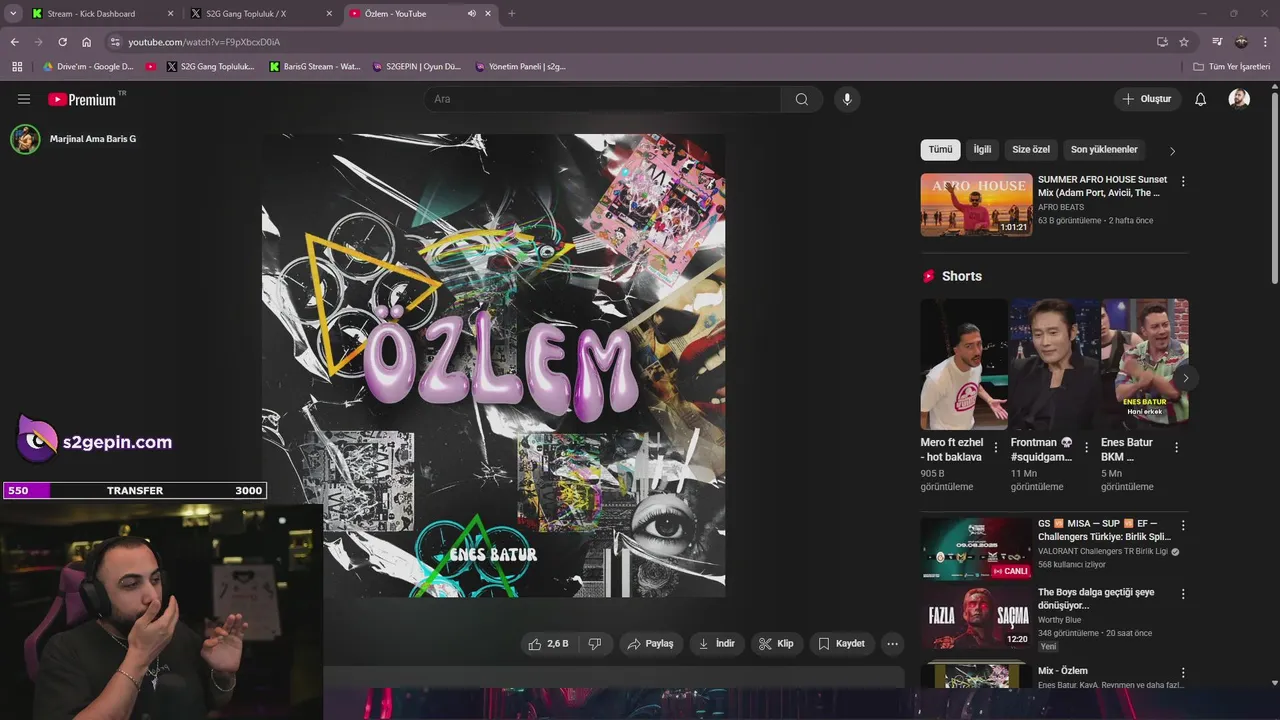Close the Özlem - YouTube tab
The height and width of the screenshot is (720, 1280).
[x=489, y=14]
